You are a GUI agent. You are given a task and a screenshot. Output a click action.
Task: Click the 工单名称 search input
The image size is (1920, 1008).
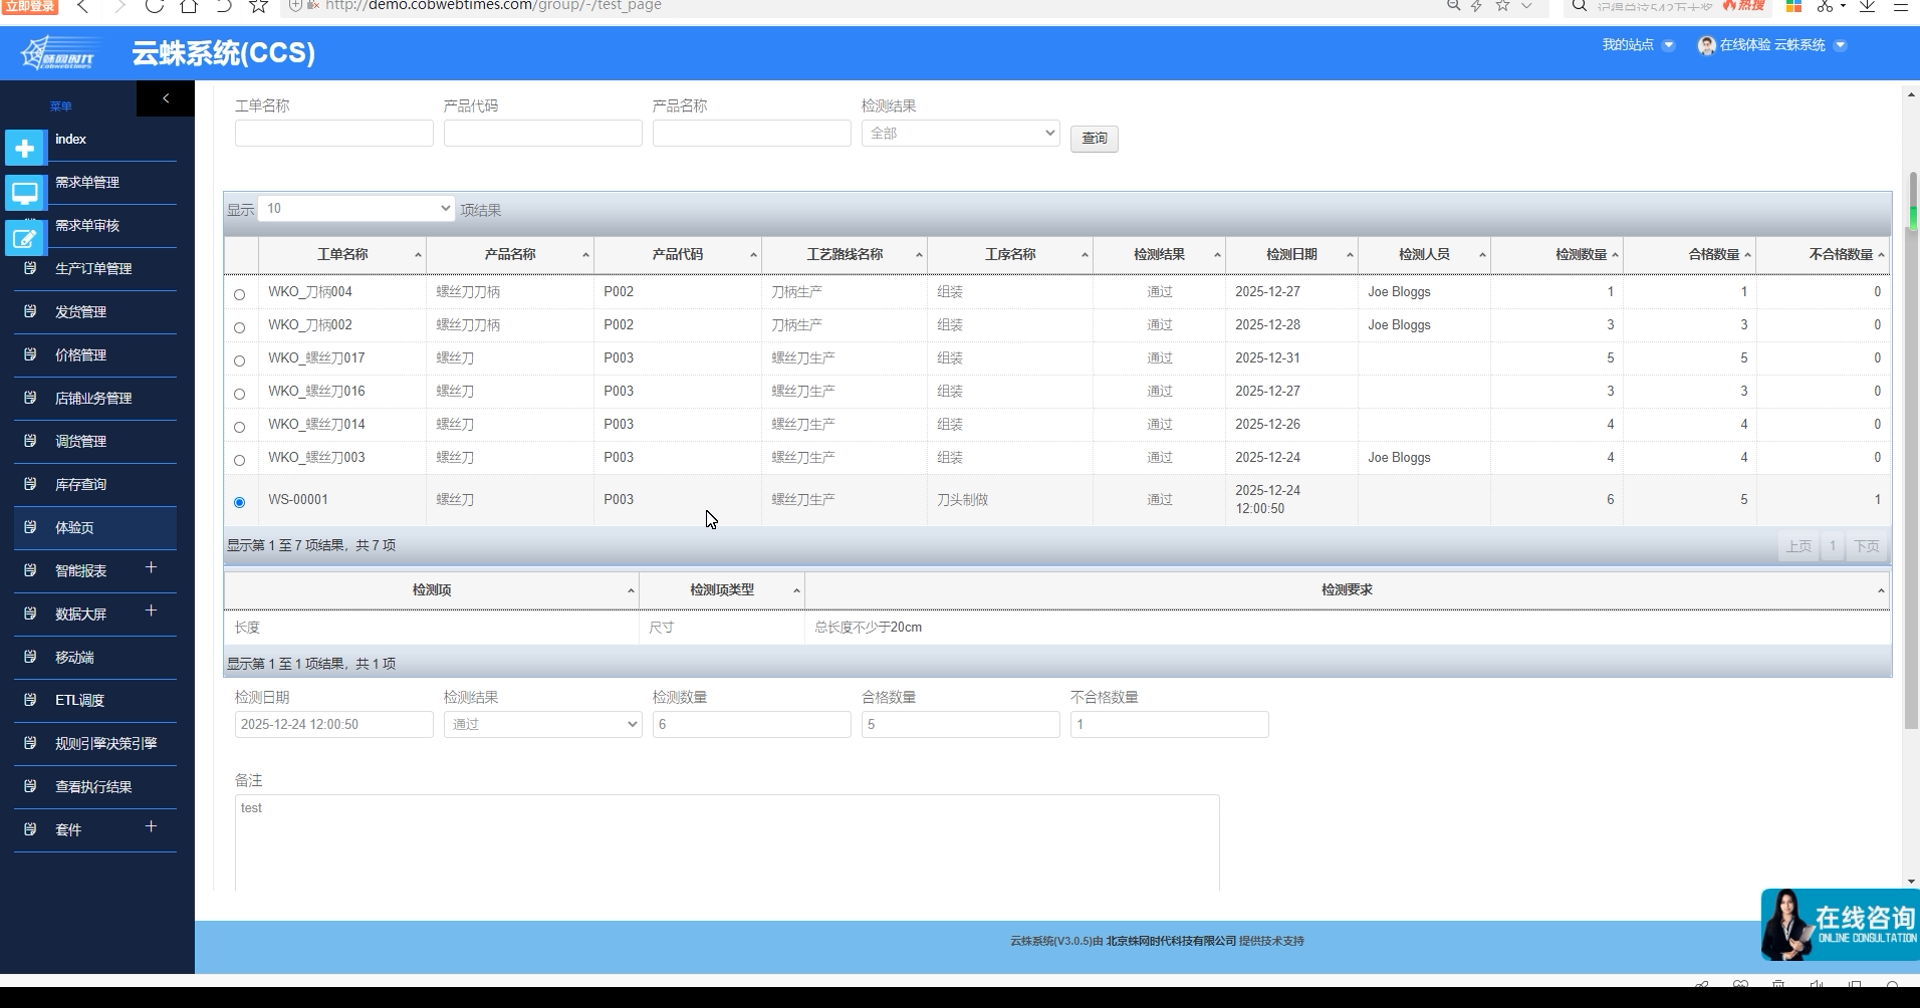[x=334, y=133]
